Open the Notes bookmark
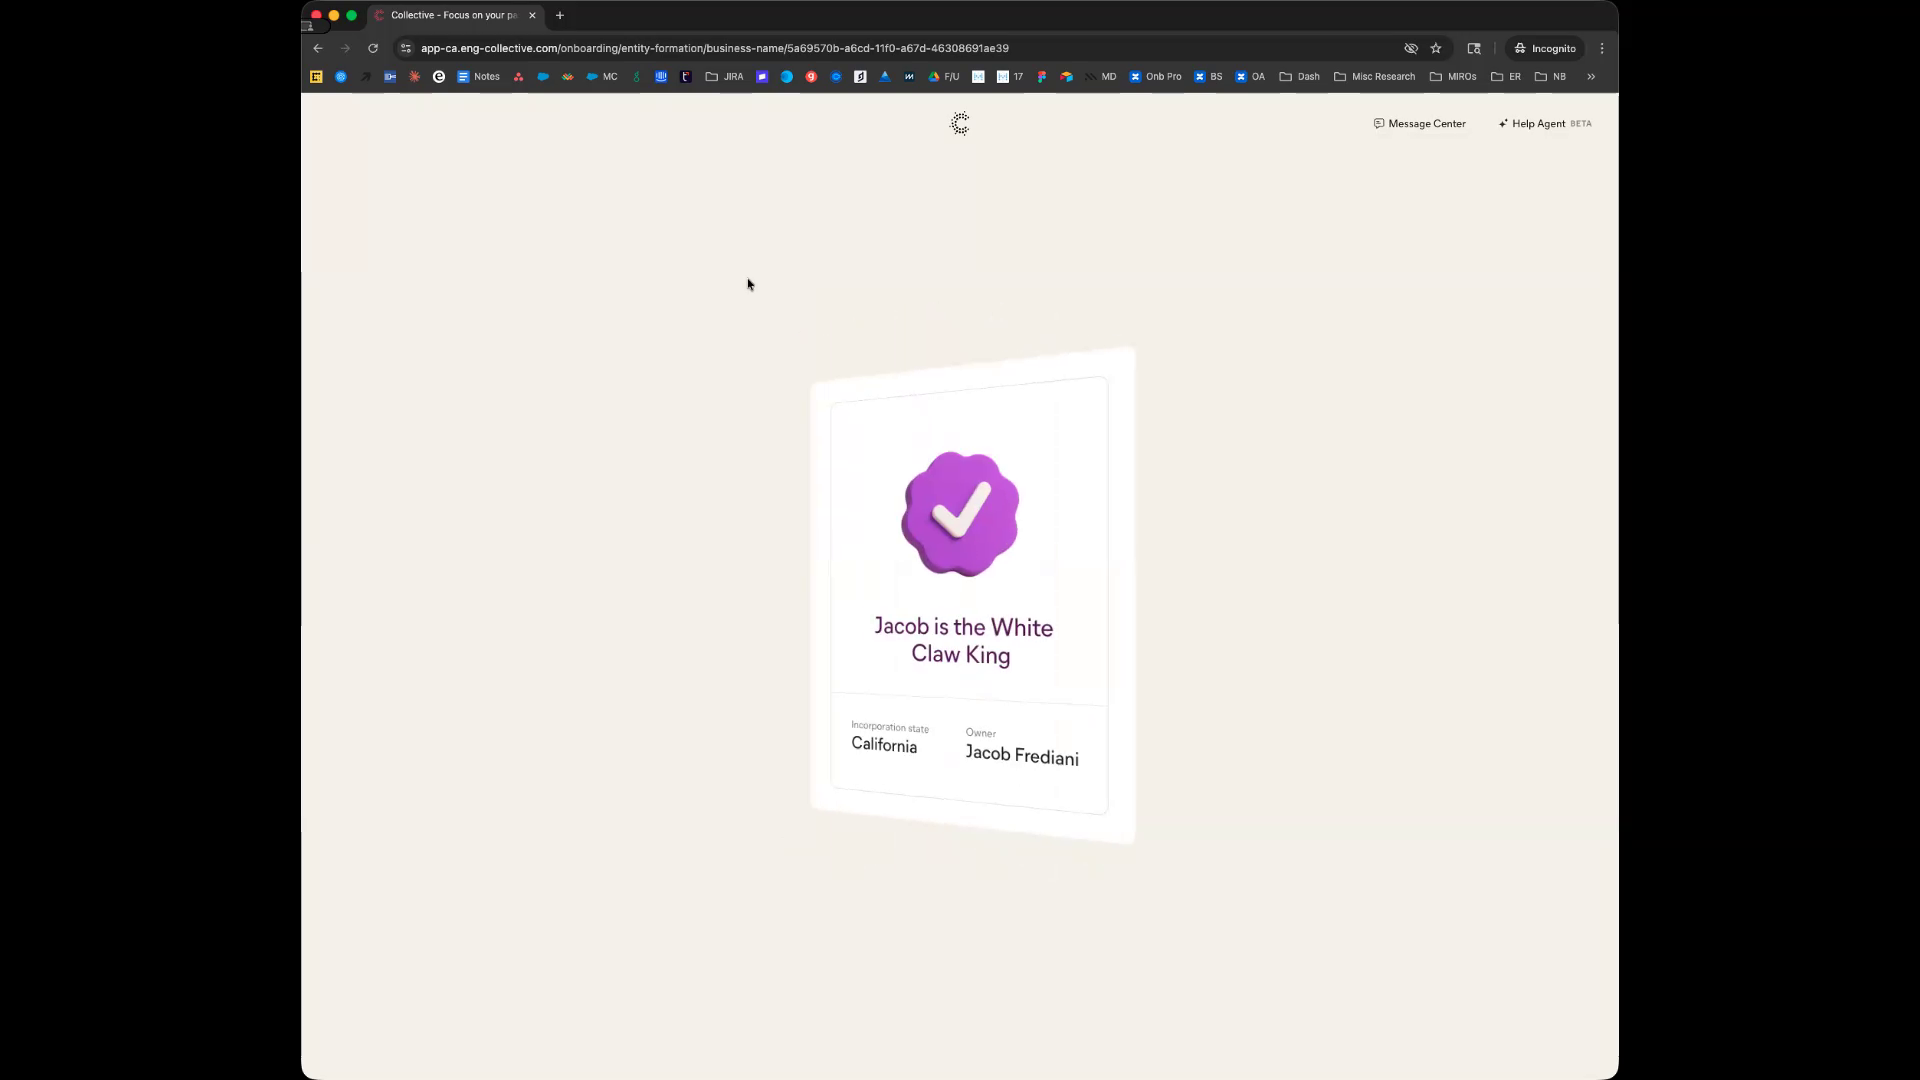The image size is (1920, 1080). pyautogui.click(x=478, y=76)
